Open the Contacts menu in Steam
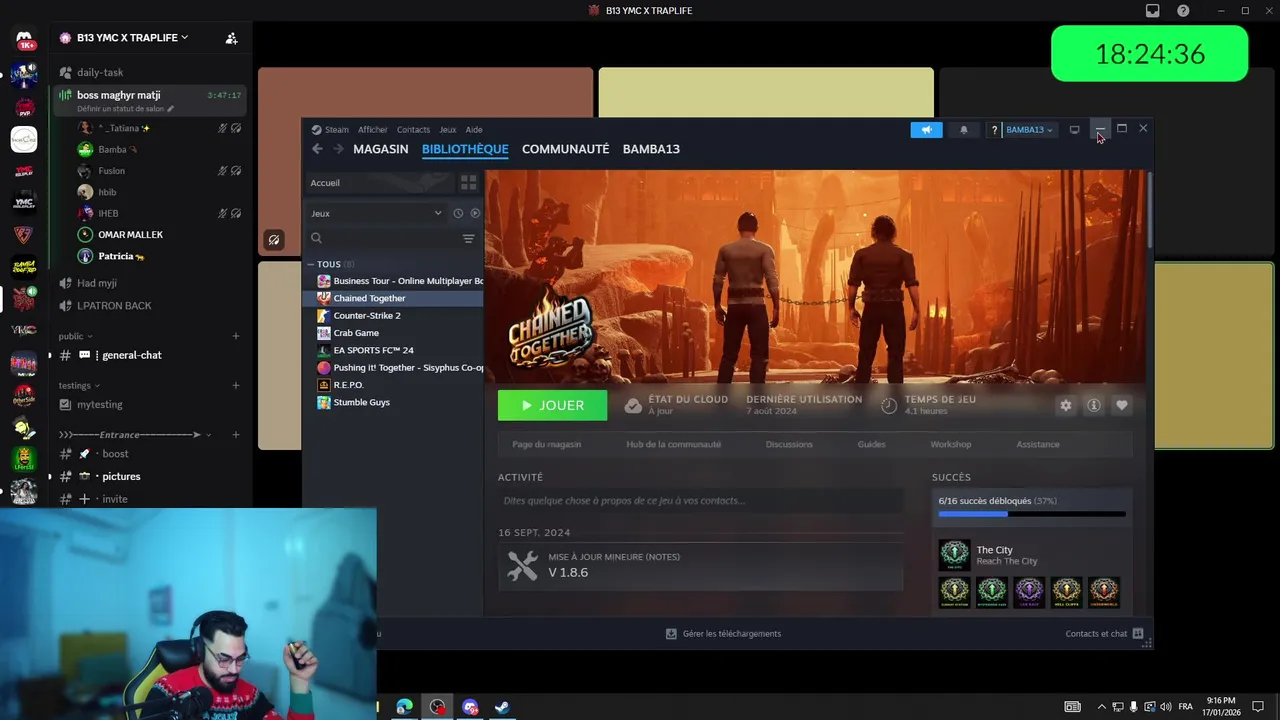 pyautogui.click(x=413, y=130)
